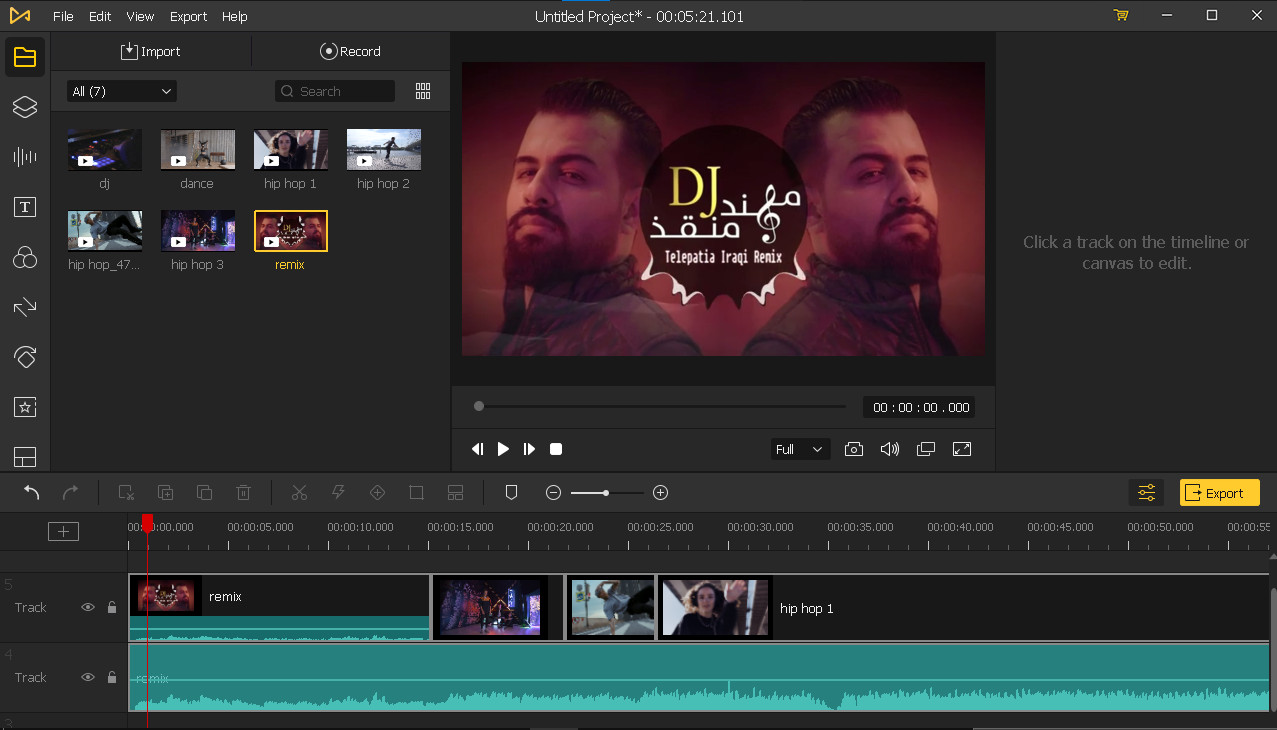
Task: Open the All (7) media filter dropdown
Action: click(x=120, y=90)
